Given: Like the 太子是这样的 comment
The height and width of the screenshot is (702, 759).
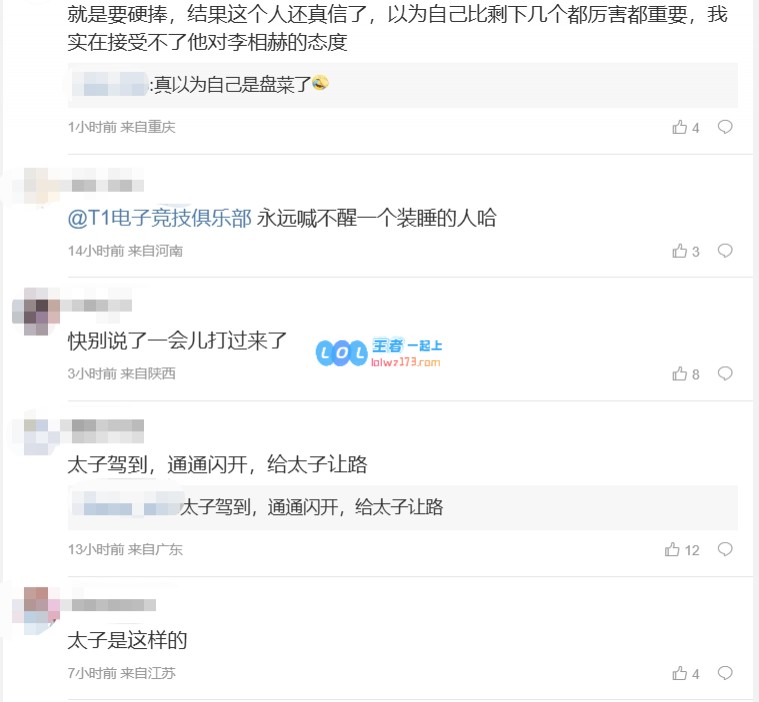Looking at the screenshot, I should 685,673.
